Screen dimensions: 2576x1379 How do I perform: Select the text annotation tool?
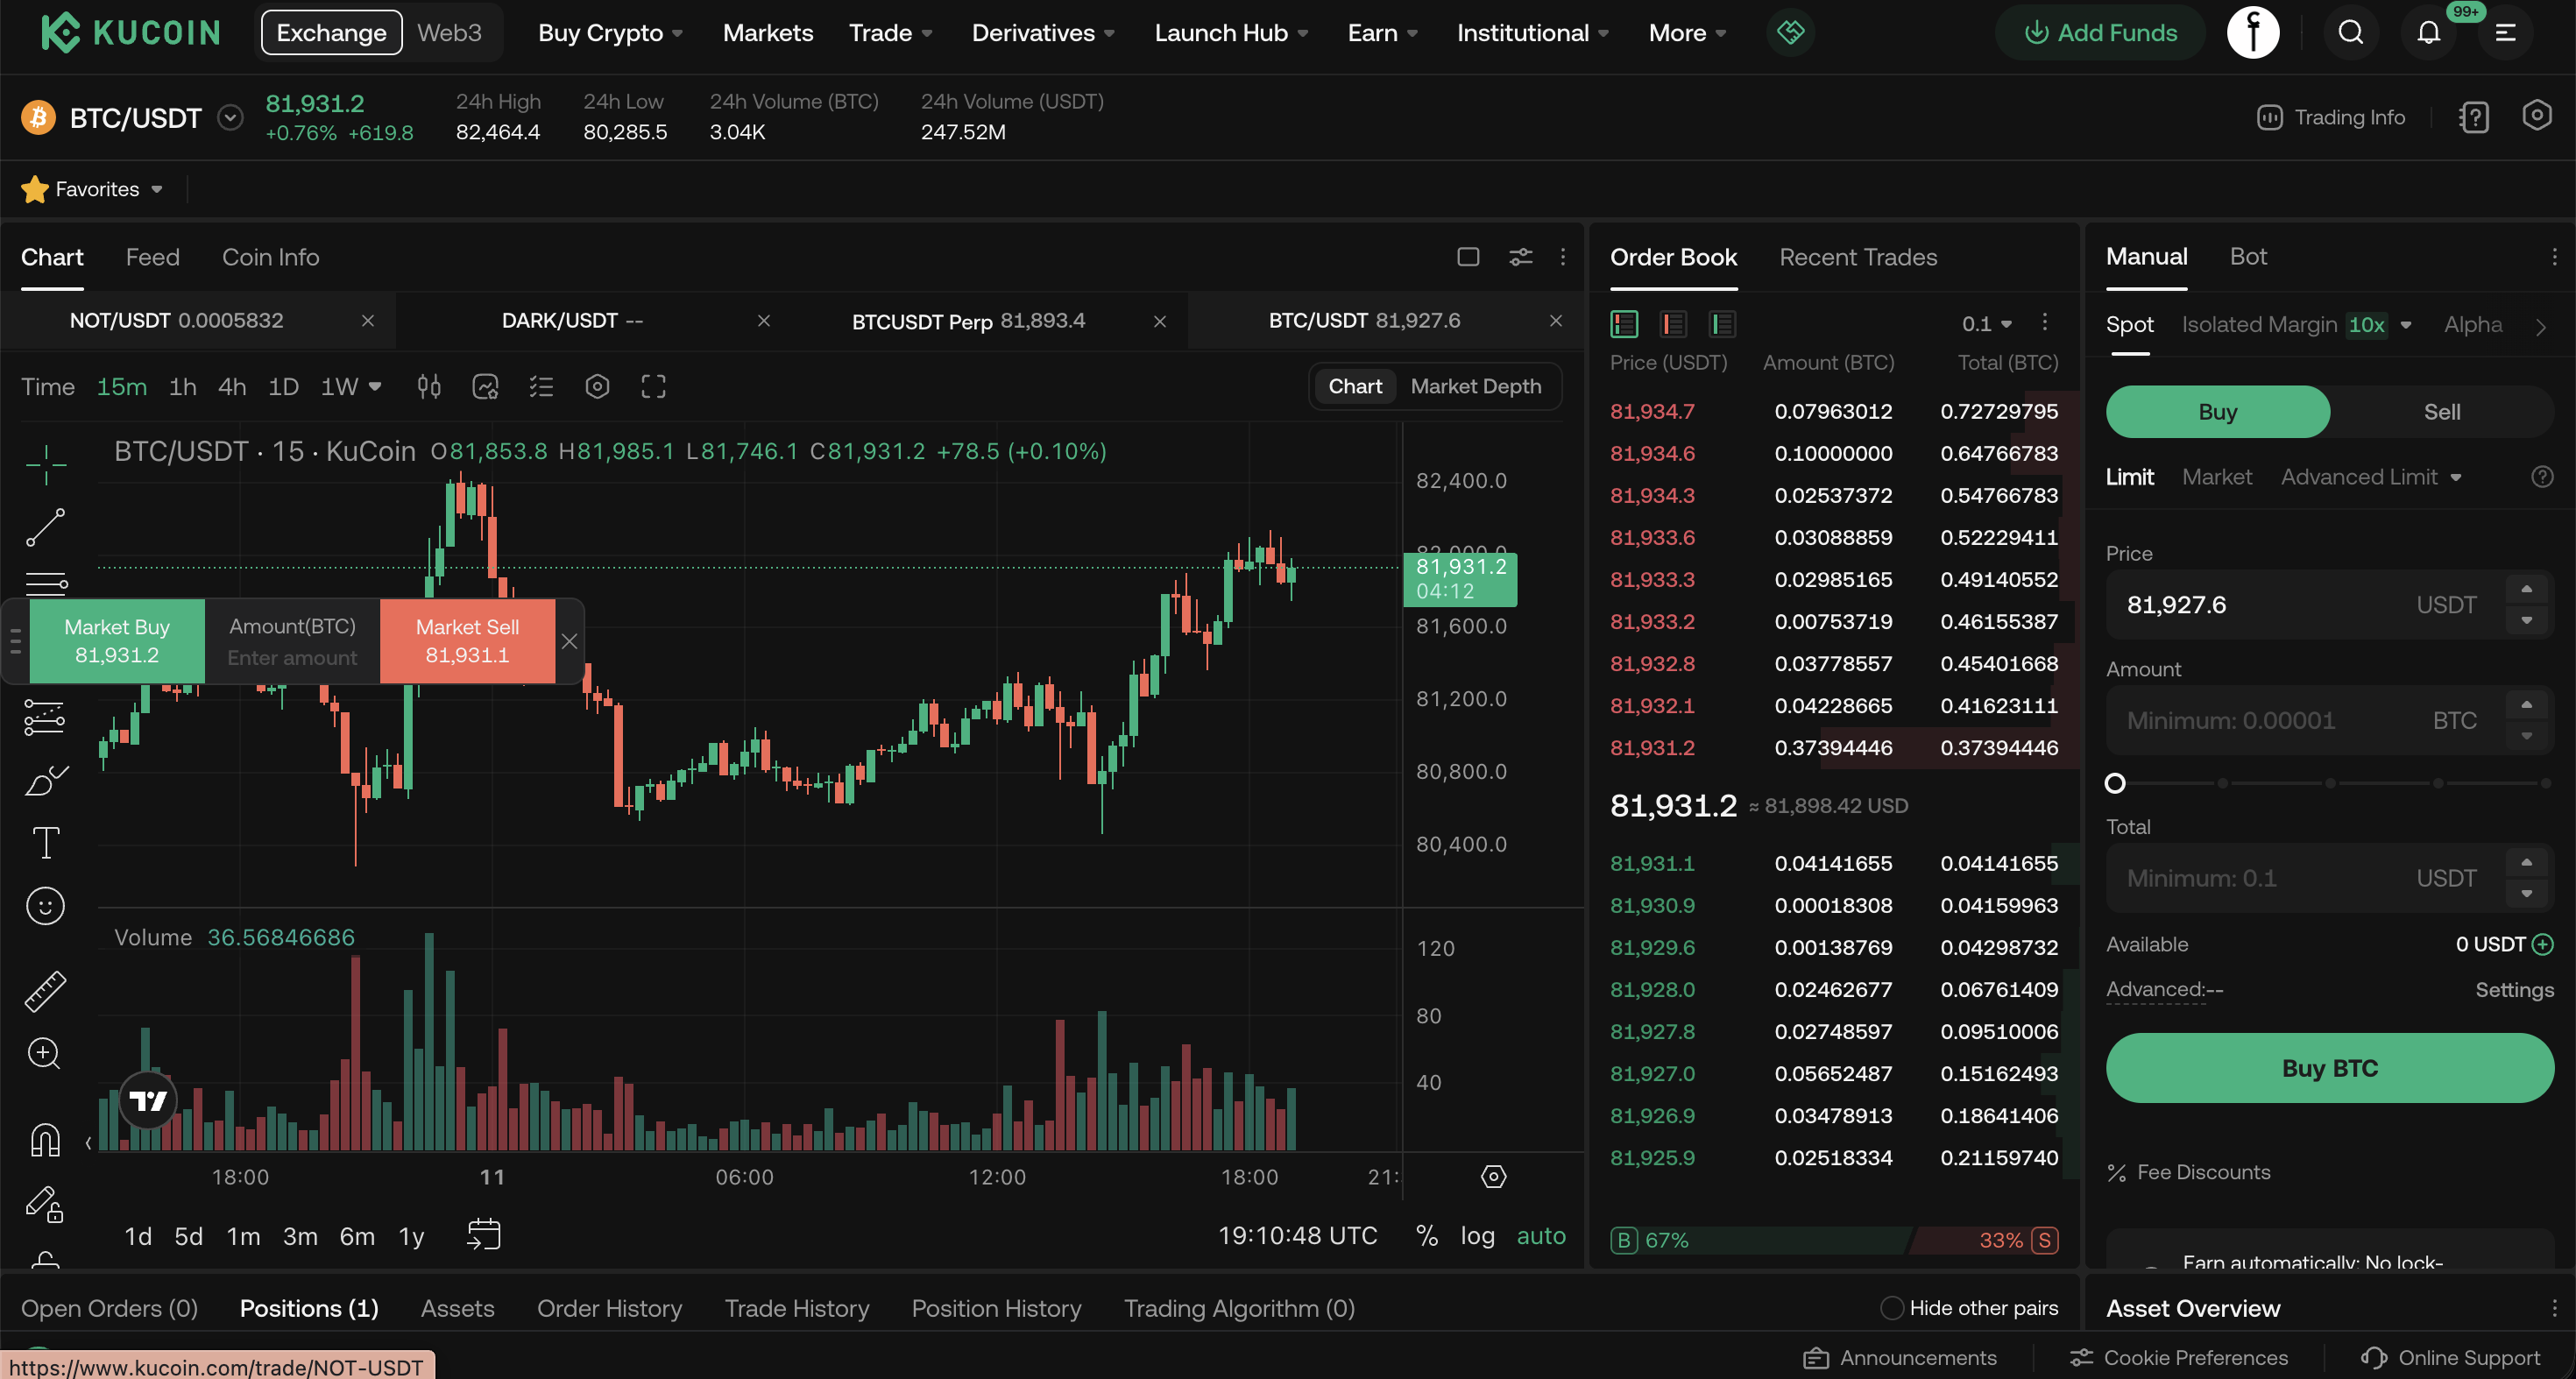(46, 843)
